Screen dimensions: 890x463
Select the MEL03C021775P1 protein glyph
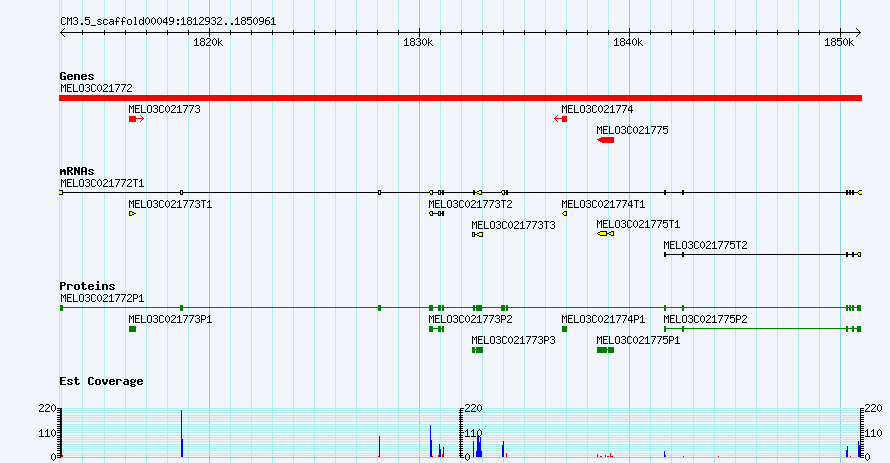(x=605, y=350)
